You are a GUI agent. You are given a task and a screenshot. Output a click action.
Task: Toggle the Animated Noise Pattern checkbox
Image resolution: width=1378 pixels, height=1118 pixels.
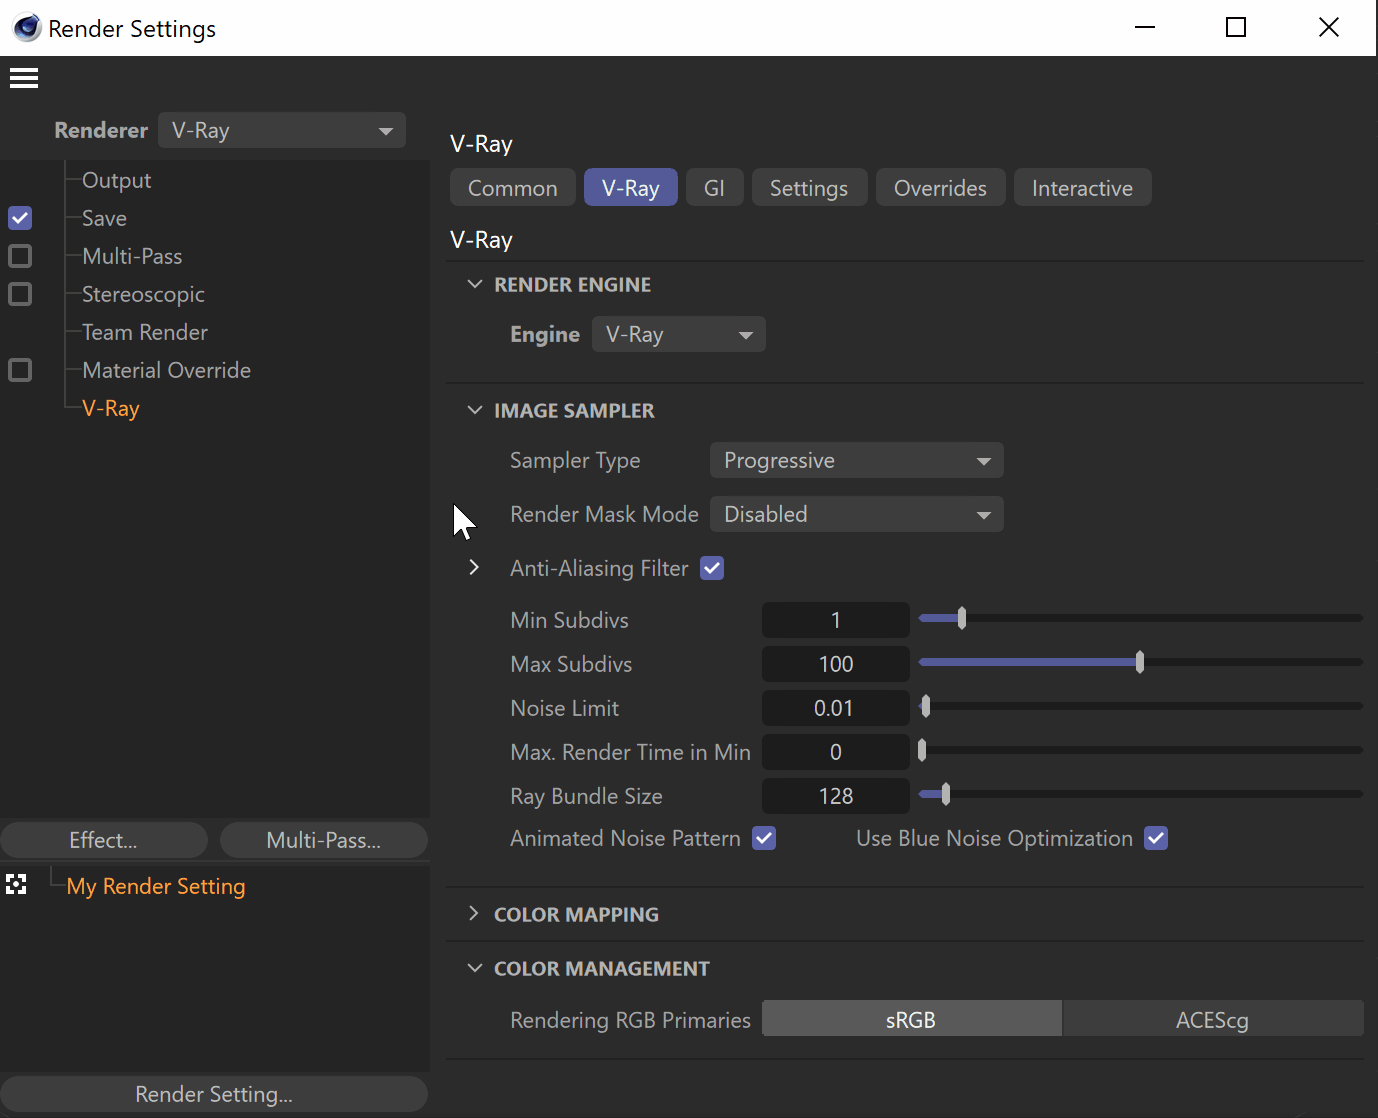tap(764, 838)
